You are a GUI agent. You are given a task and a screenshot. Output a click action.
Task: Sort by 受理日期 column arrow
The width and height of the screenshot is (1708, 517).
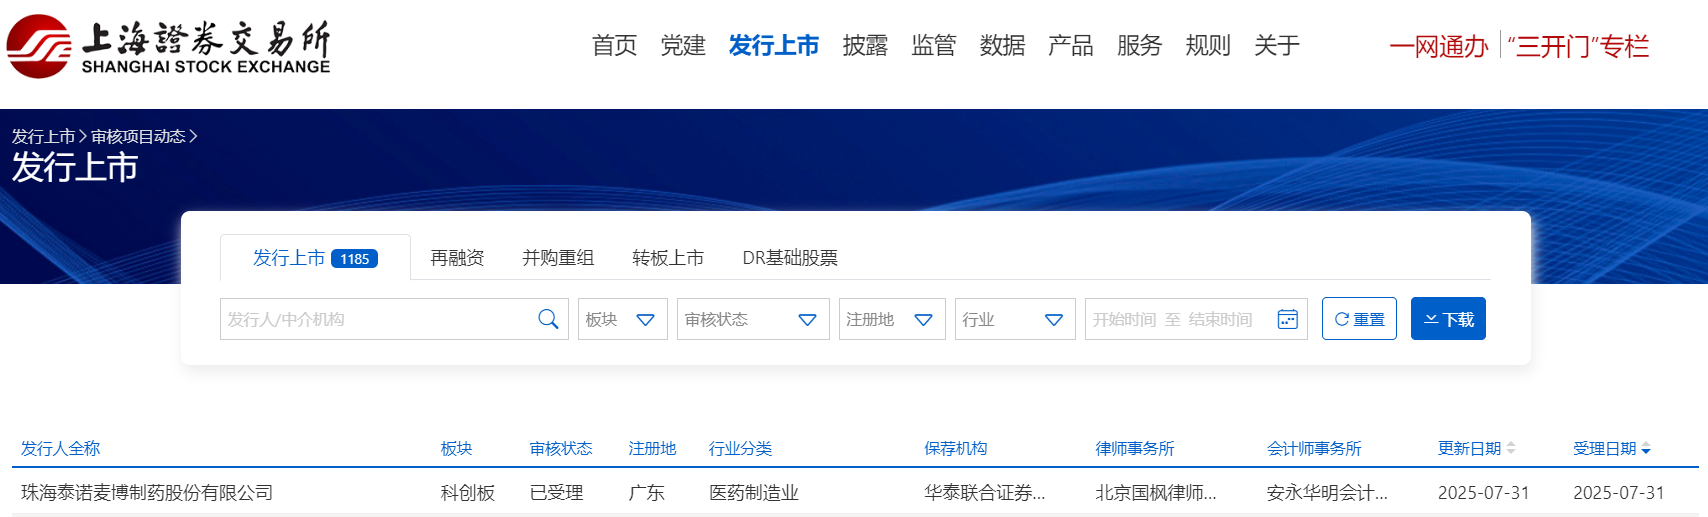pyautogui.click(x=1646, y=449)
